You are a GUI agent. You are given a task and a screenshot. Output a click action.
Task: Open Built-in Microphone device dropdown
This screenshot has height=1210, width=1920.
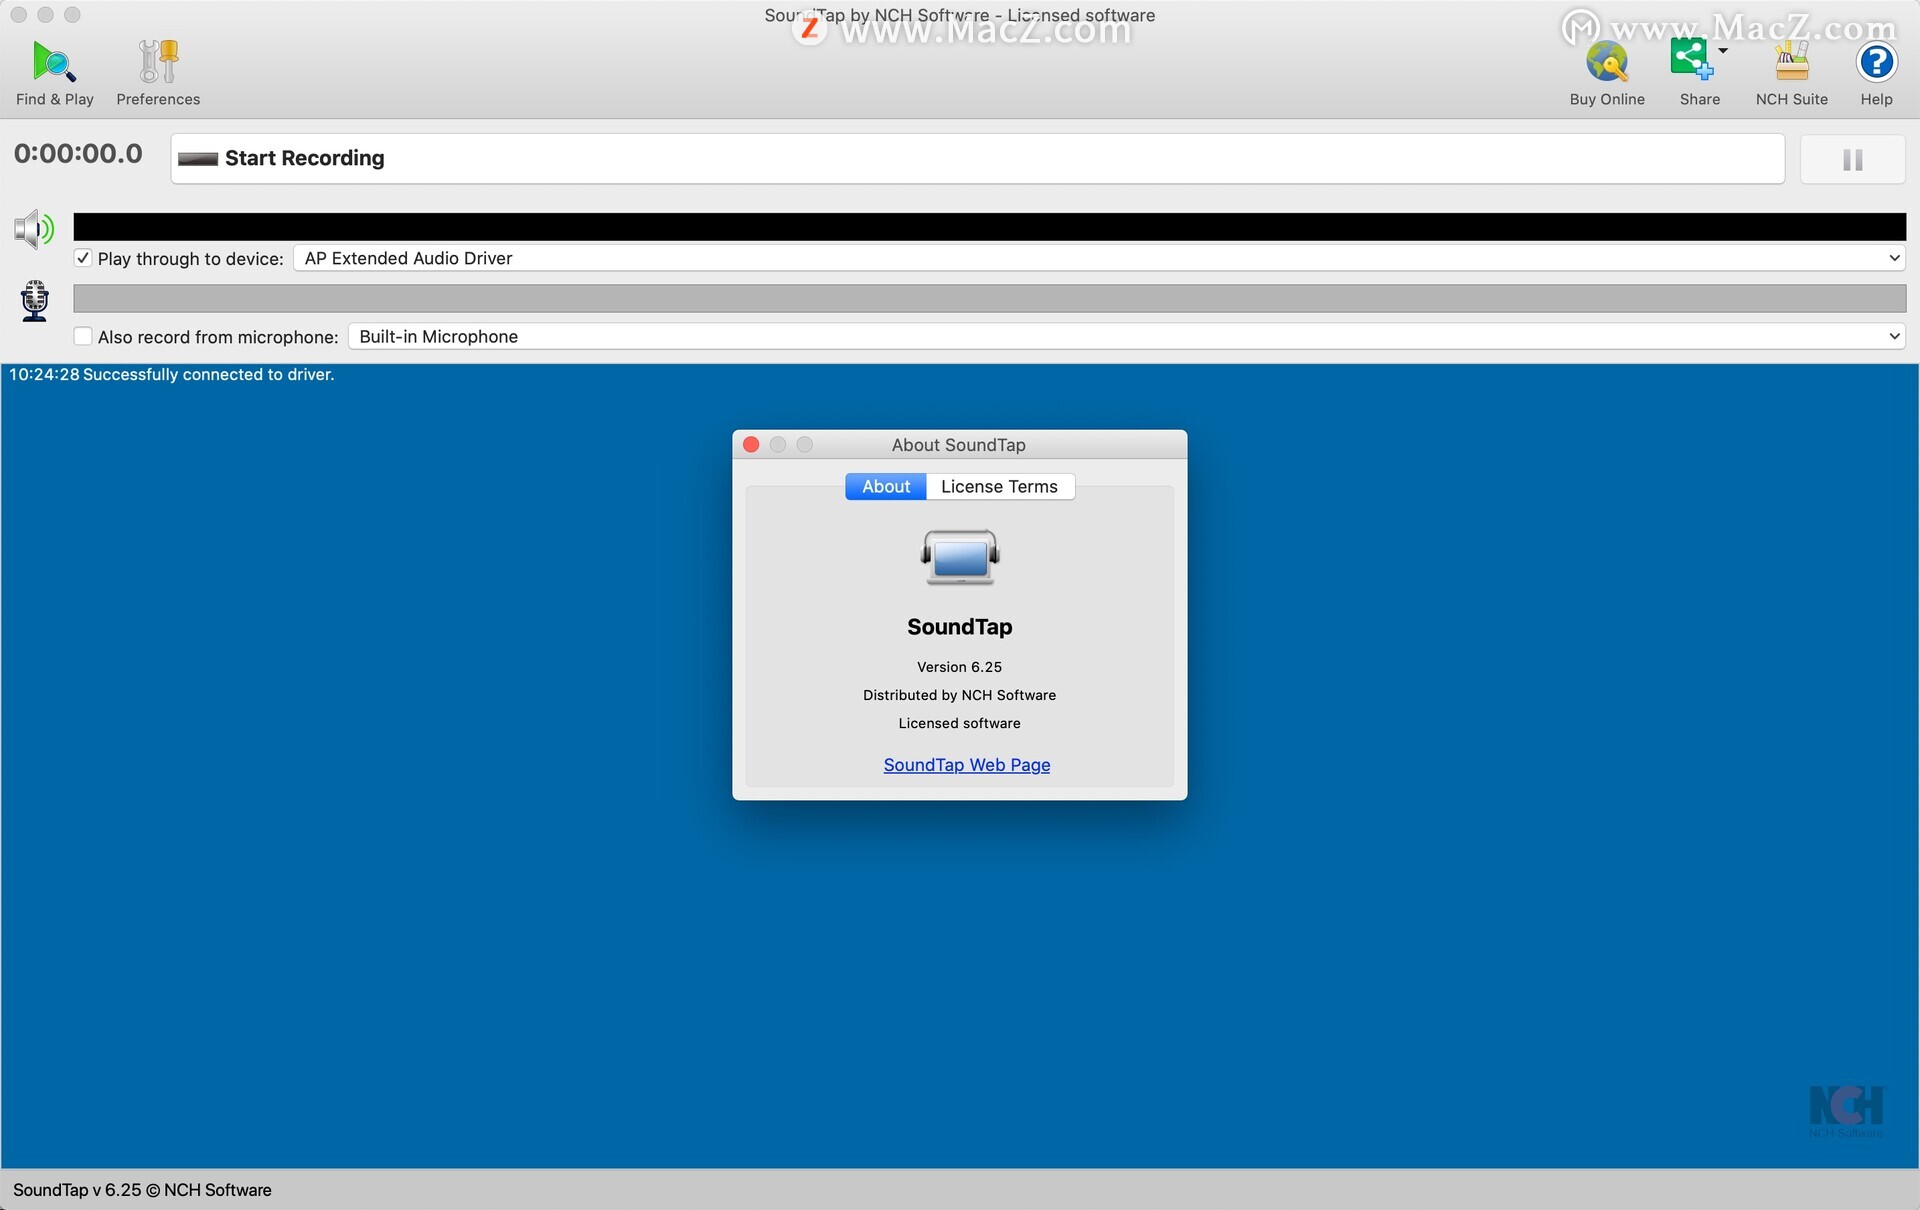tap(1126, 337)
